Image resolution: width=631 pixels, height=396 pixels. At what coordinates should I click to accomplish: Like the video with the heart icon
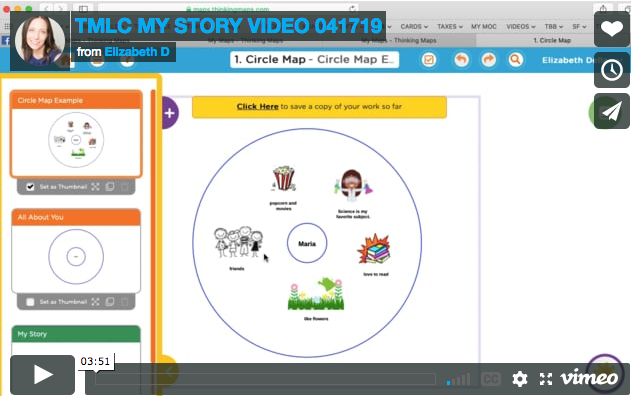pyautogui.click(x=612, y=29)
